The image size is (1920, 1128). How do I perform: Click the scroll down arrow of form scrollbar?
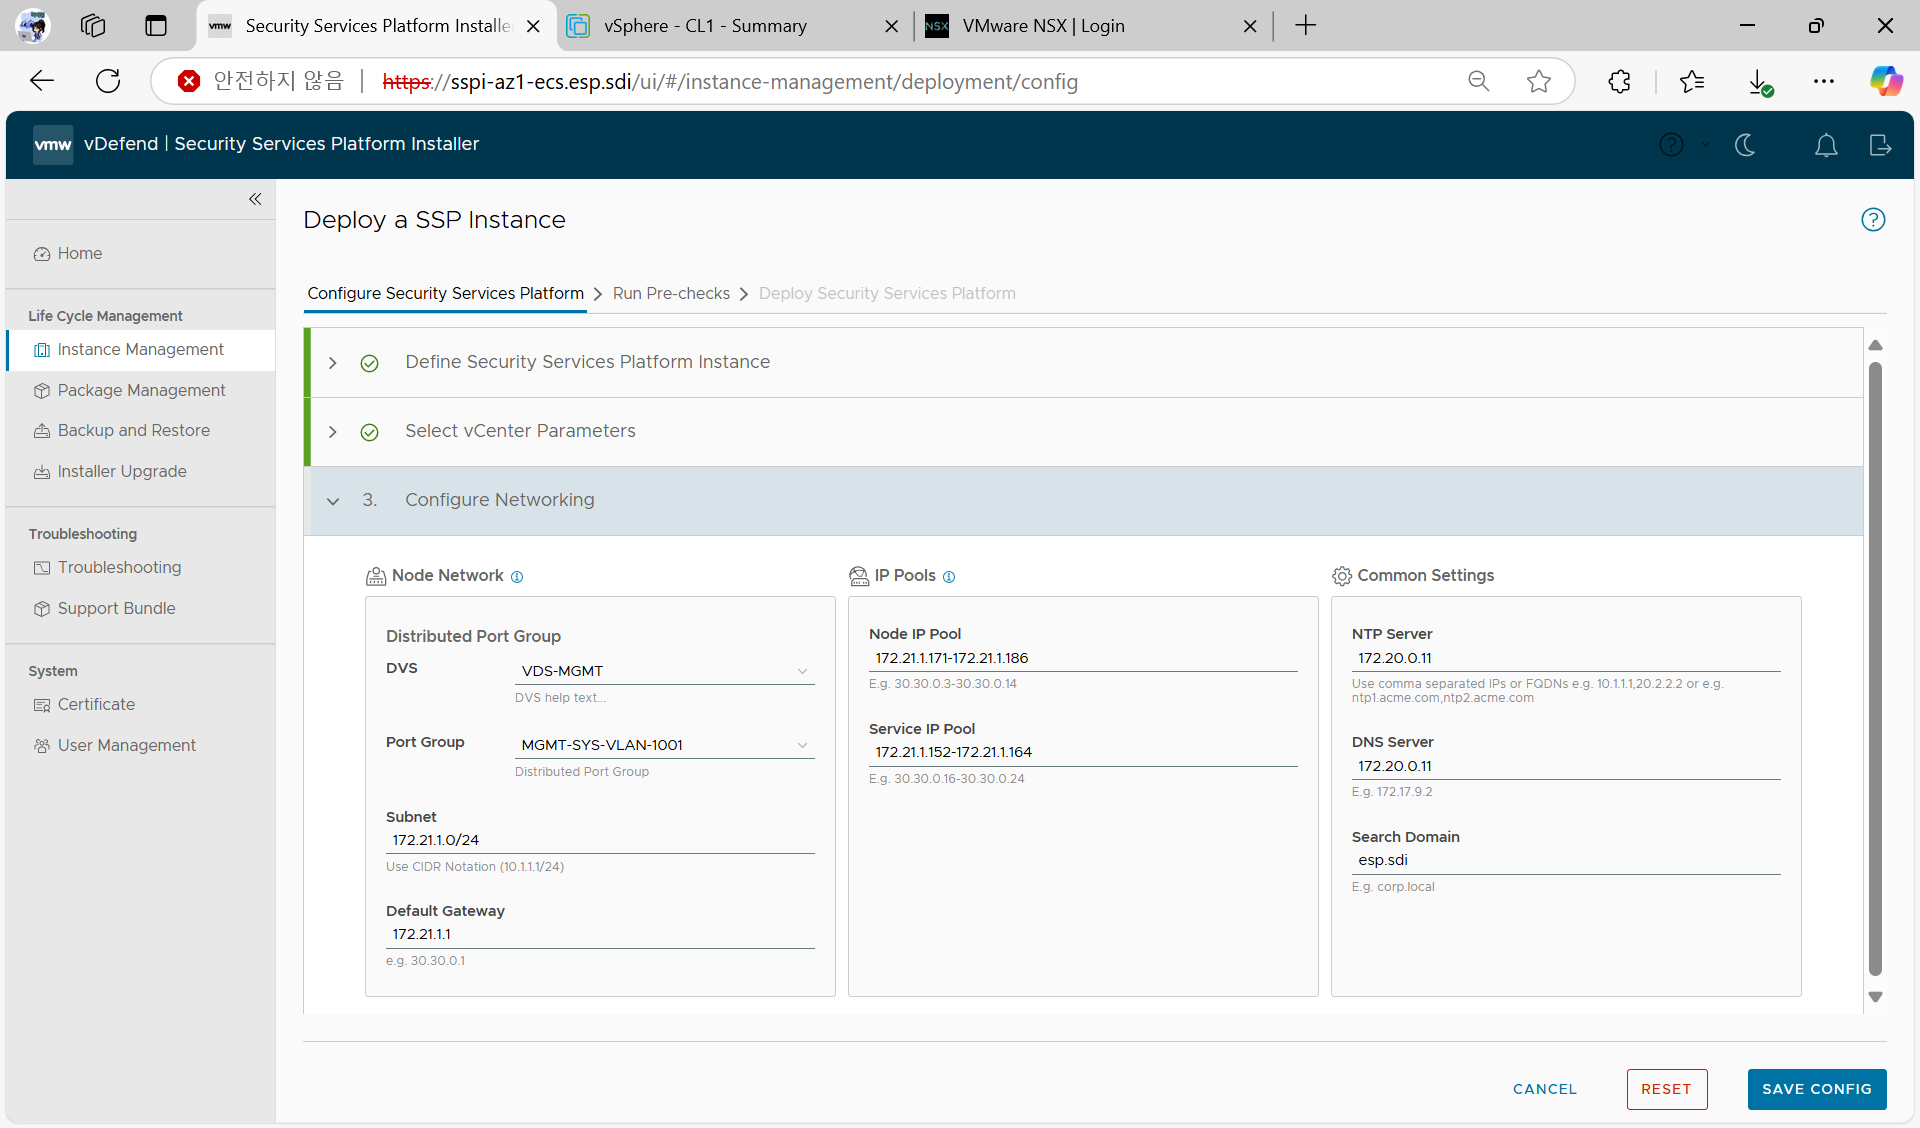click(x=1876, y=997)
